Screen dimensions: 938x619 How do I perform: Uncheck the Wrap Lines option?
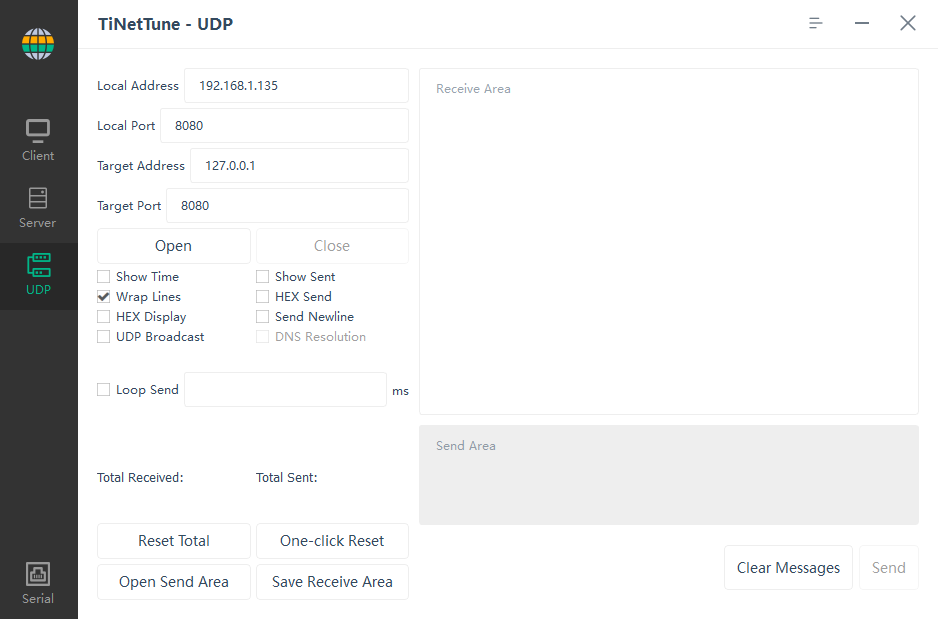(103, 296)
